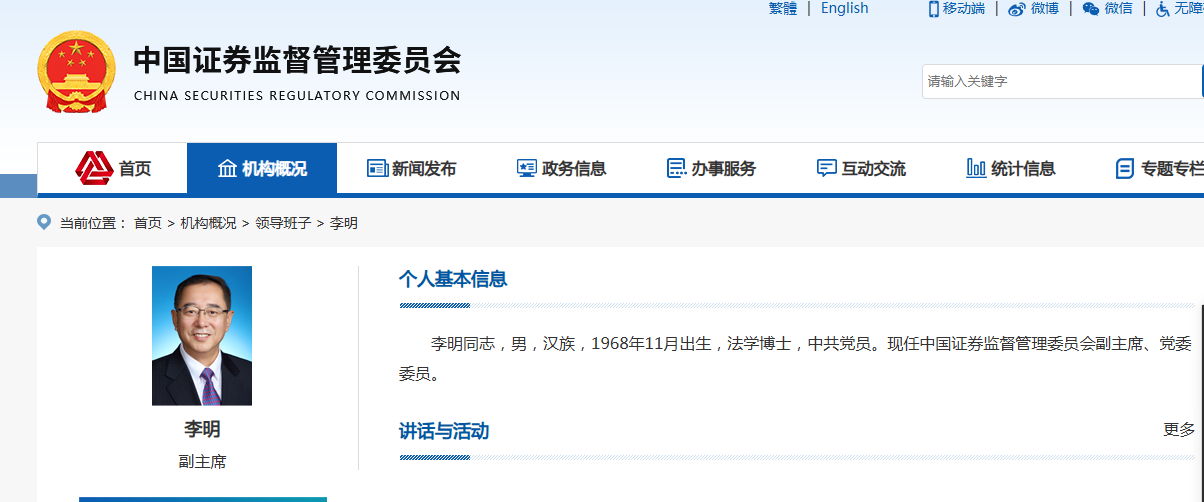The image size is (1204, 502).
Task: Click the wheelchair accessibility icon
Action: coord(1163,9)
